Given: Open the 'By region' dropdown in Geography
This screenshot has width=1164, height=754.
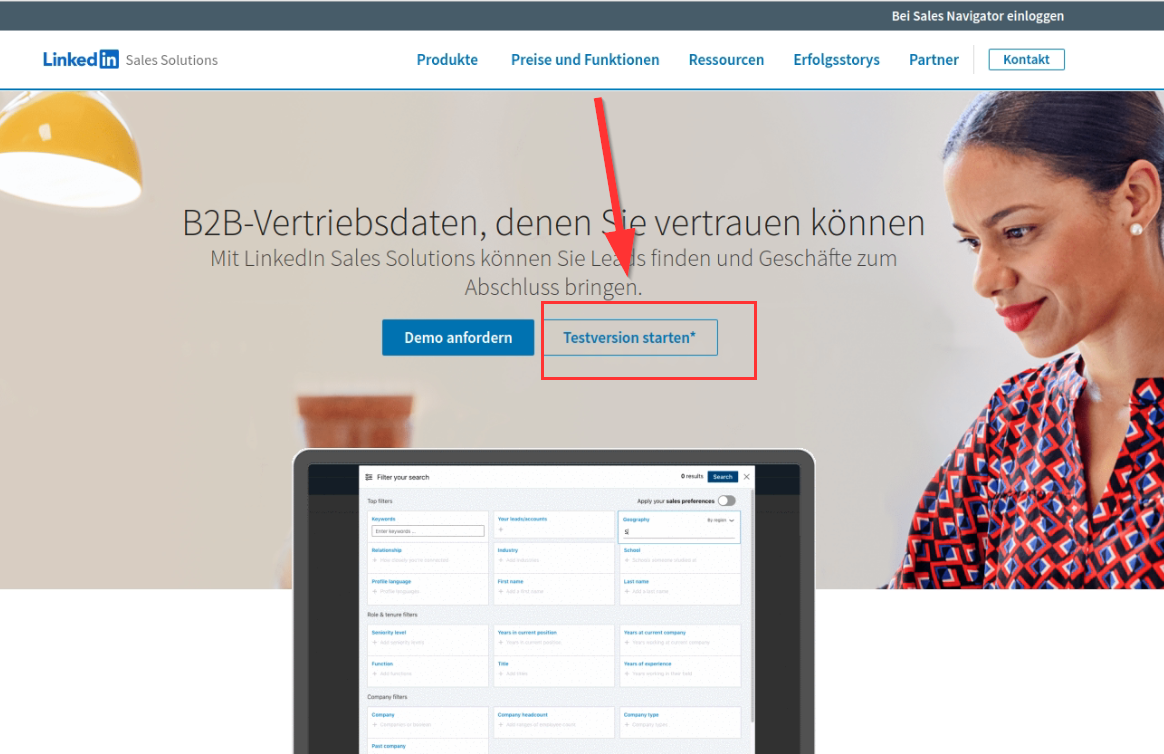Looking at the screenshot, I should click(721, 520).
